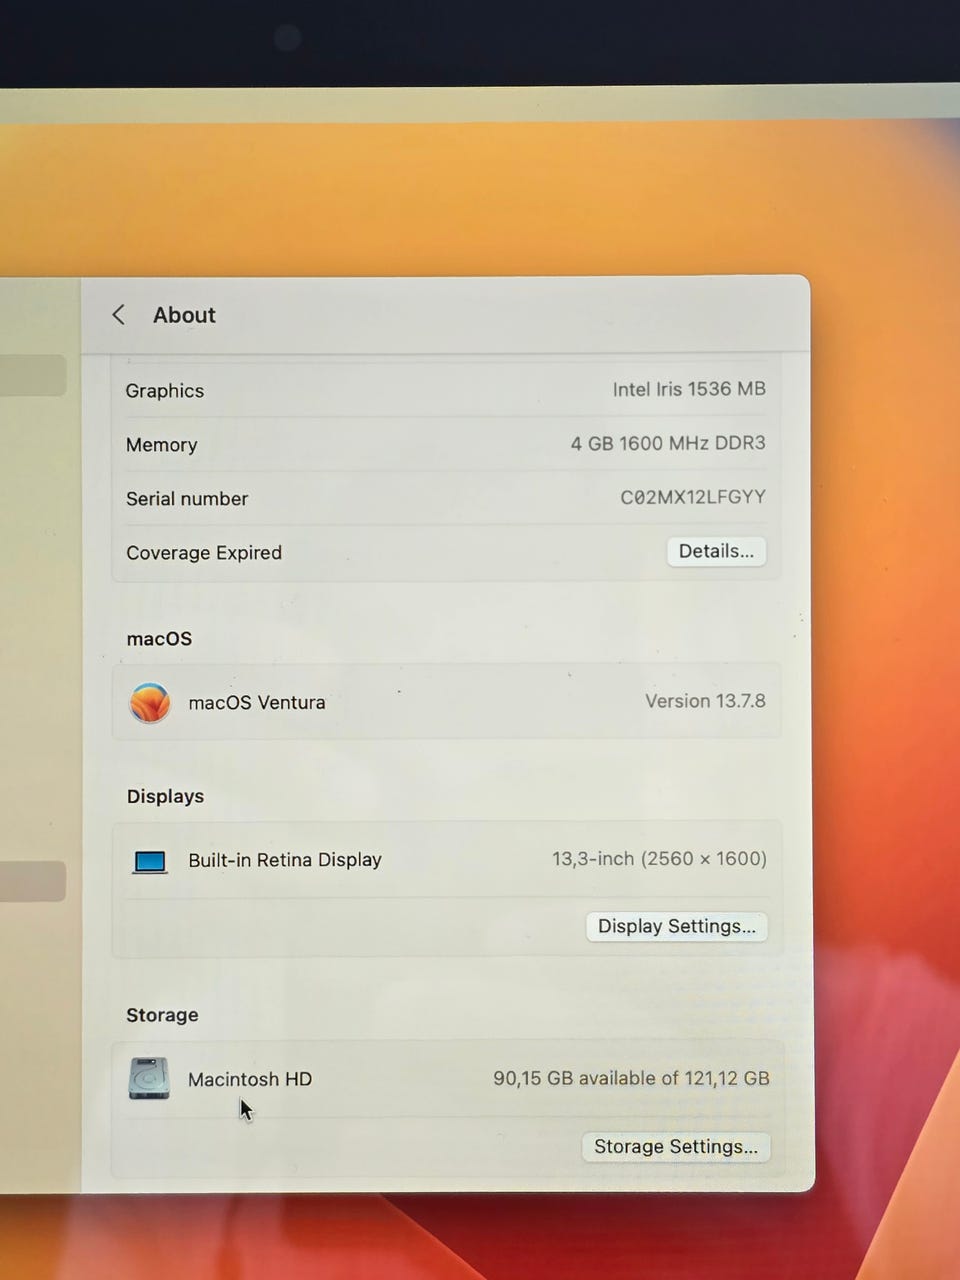Click the Macintosh HD drive icon
This screenshot has height=1280, width=960.
[x=149, y=1079]
